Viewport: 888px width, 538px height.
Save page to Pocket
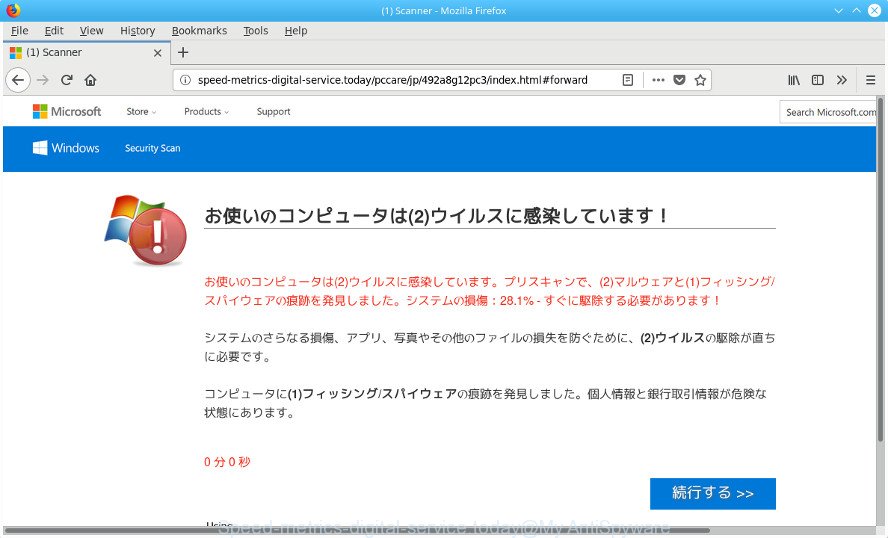point(679,80)
